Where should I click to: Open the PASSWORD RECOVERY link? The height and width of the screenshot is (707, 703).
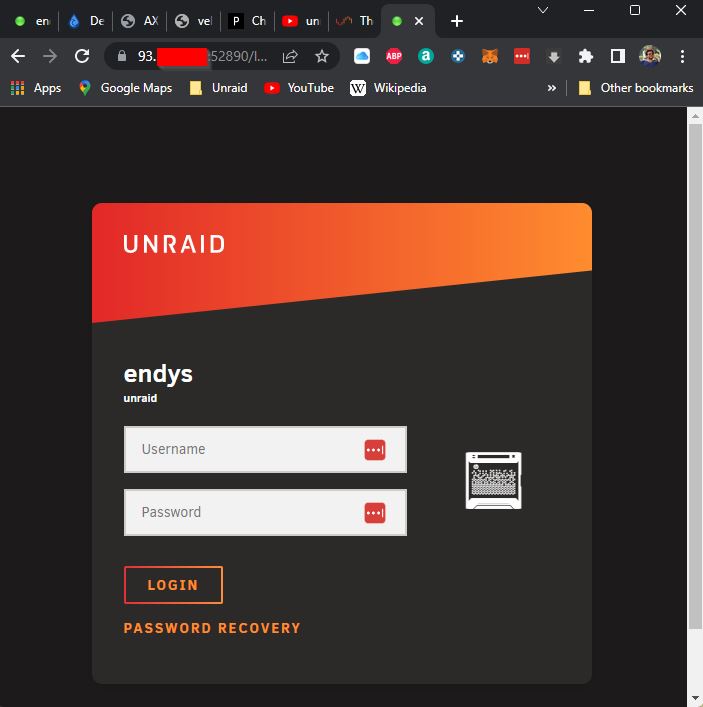pos(212,628)
